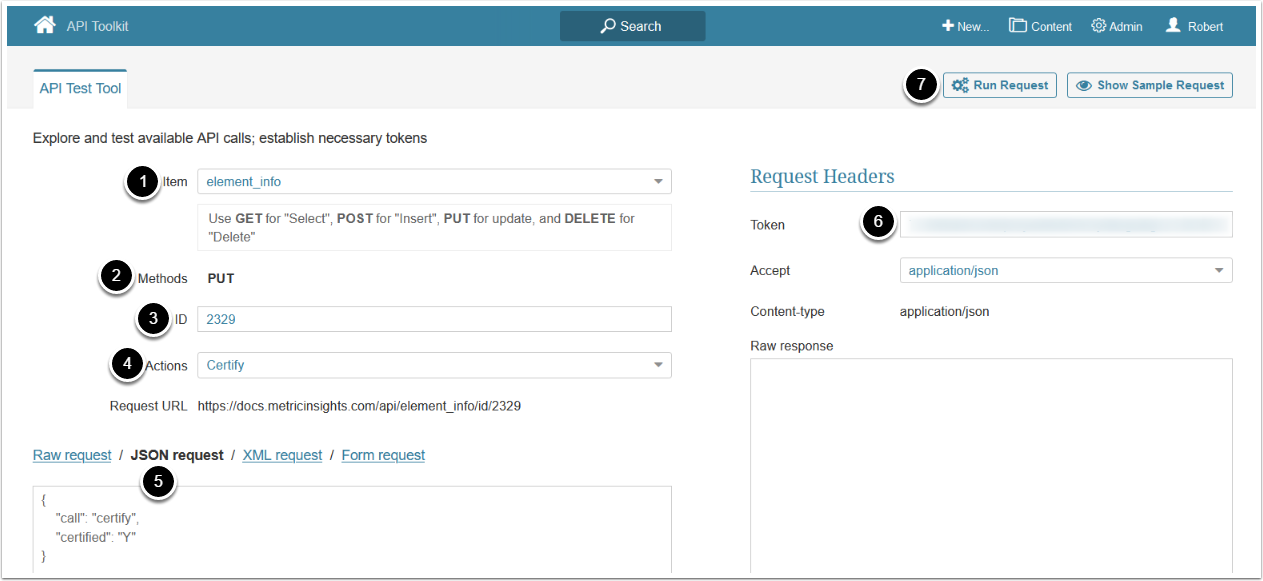Expand the Accept dropdown application/json

click(1066, 270)
